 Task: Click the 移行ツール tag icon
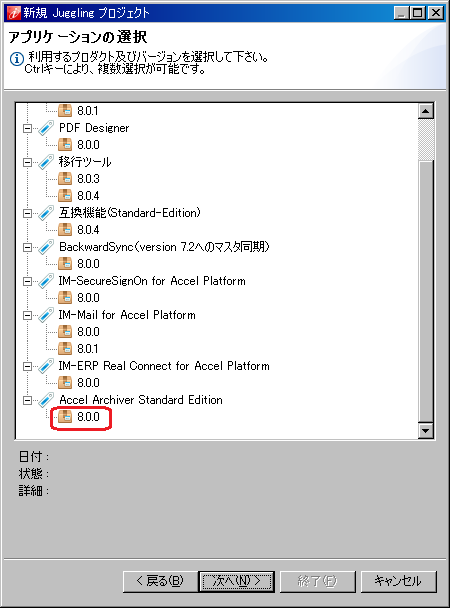[46, 162]
